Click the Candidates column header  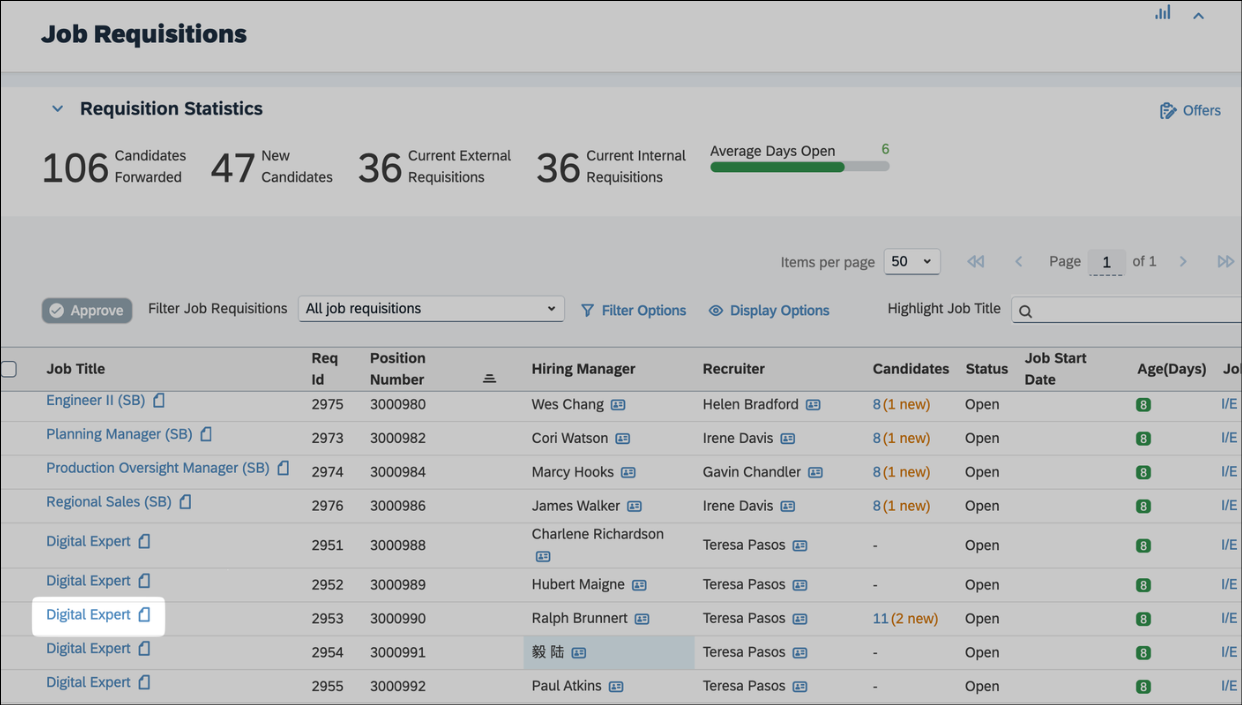pos(911,369)
